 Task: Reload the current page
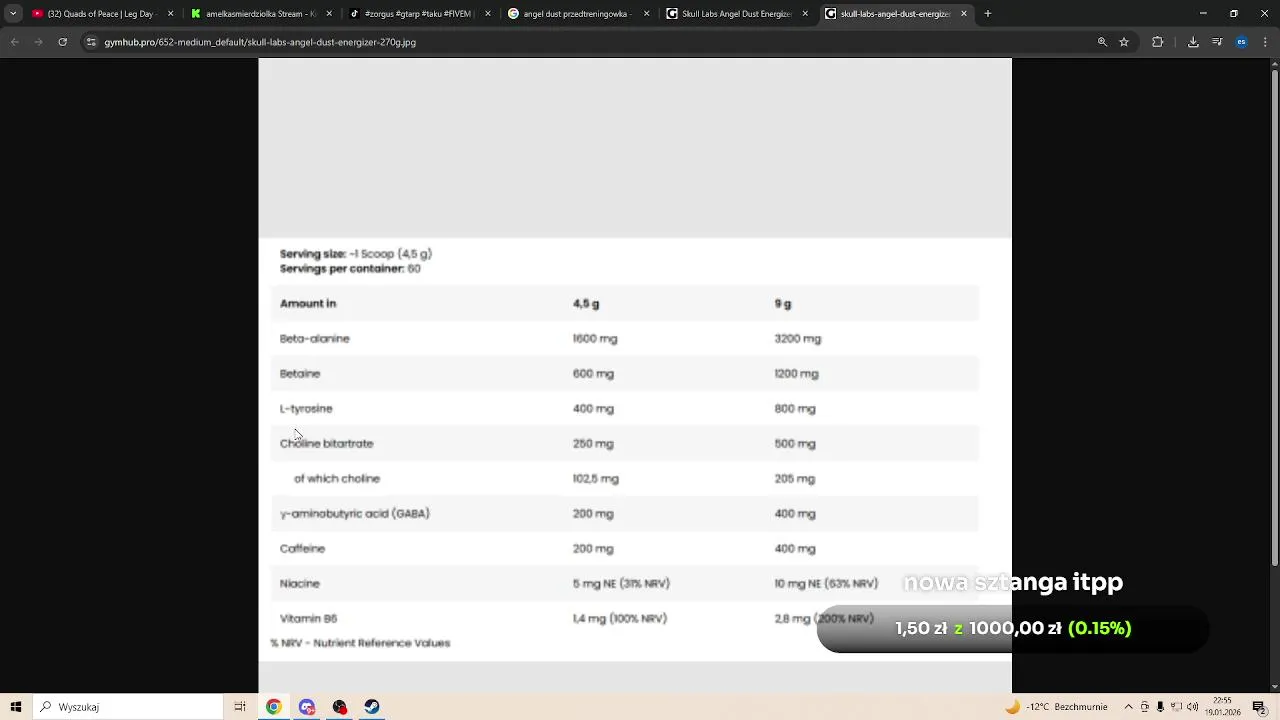pos(62,42)
